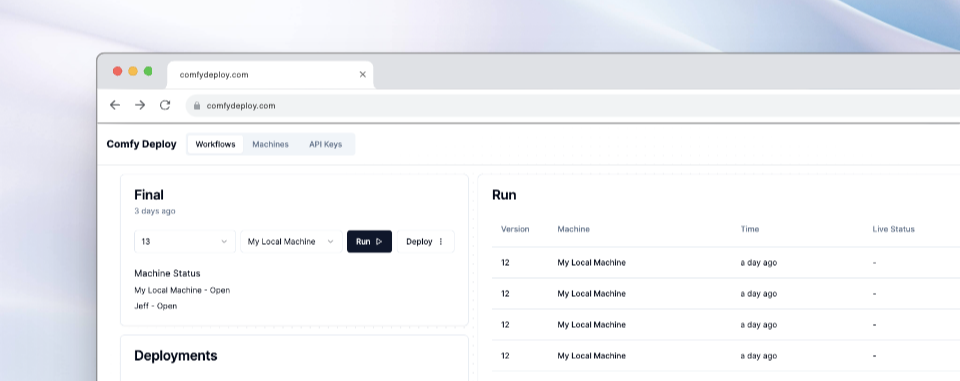This screenshot has height=381, width=960.
Task: Expand the My Local Machine dropdown
Action: coord(291,241)
